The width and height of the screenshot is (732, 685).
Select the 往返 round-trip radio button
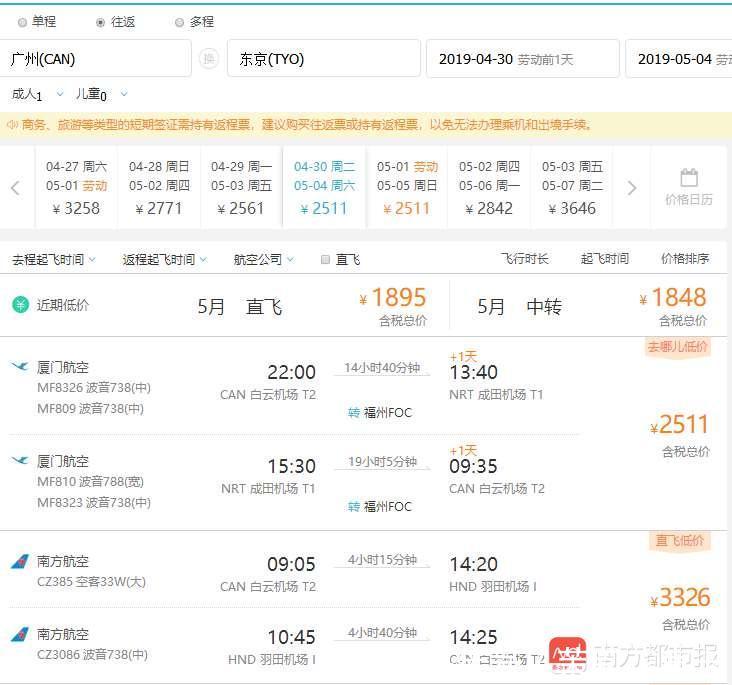tap(100, 22)
